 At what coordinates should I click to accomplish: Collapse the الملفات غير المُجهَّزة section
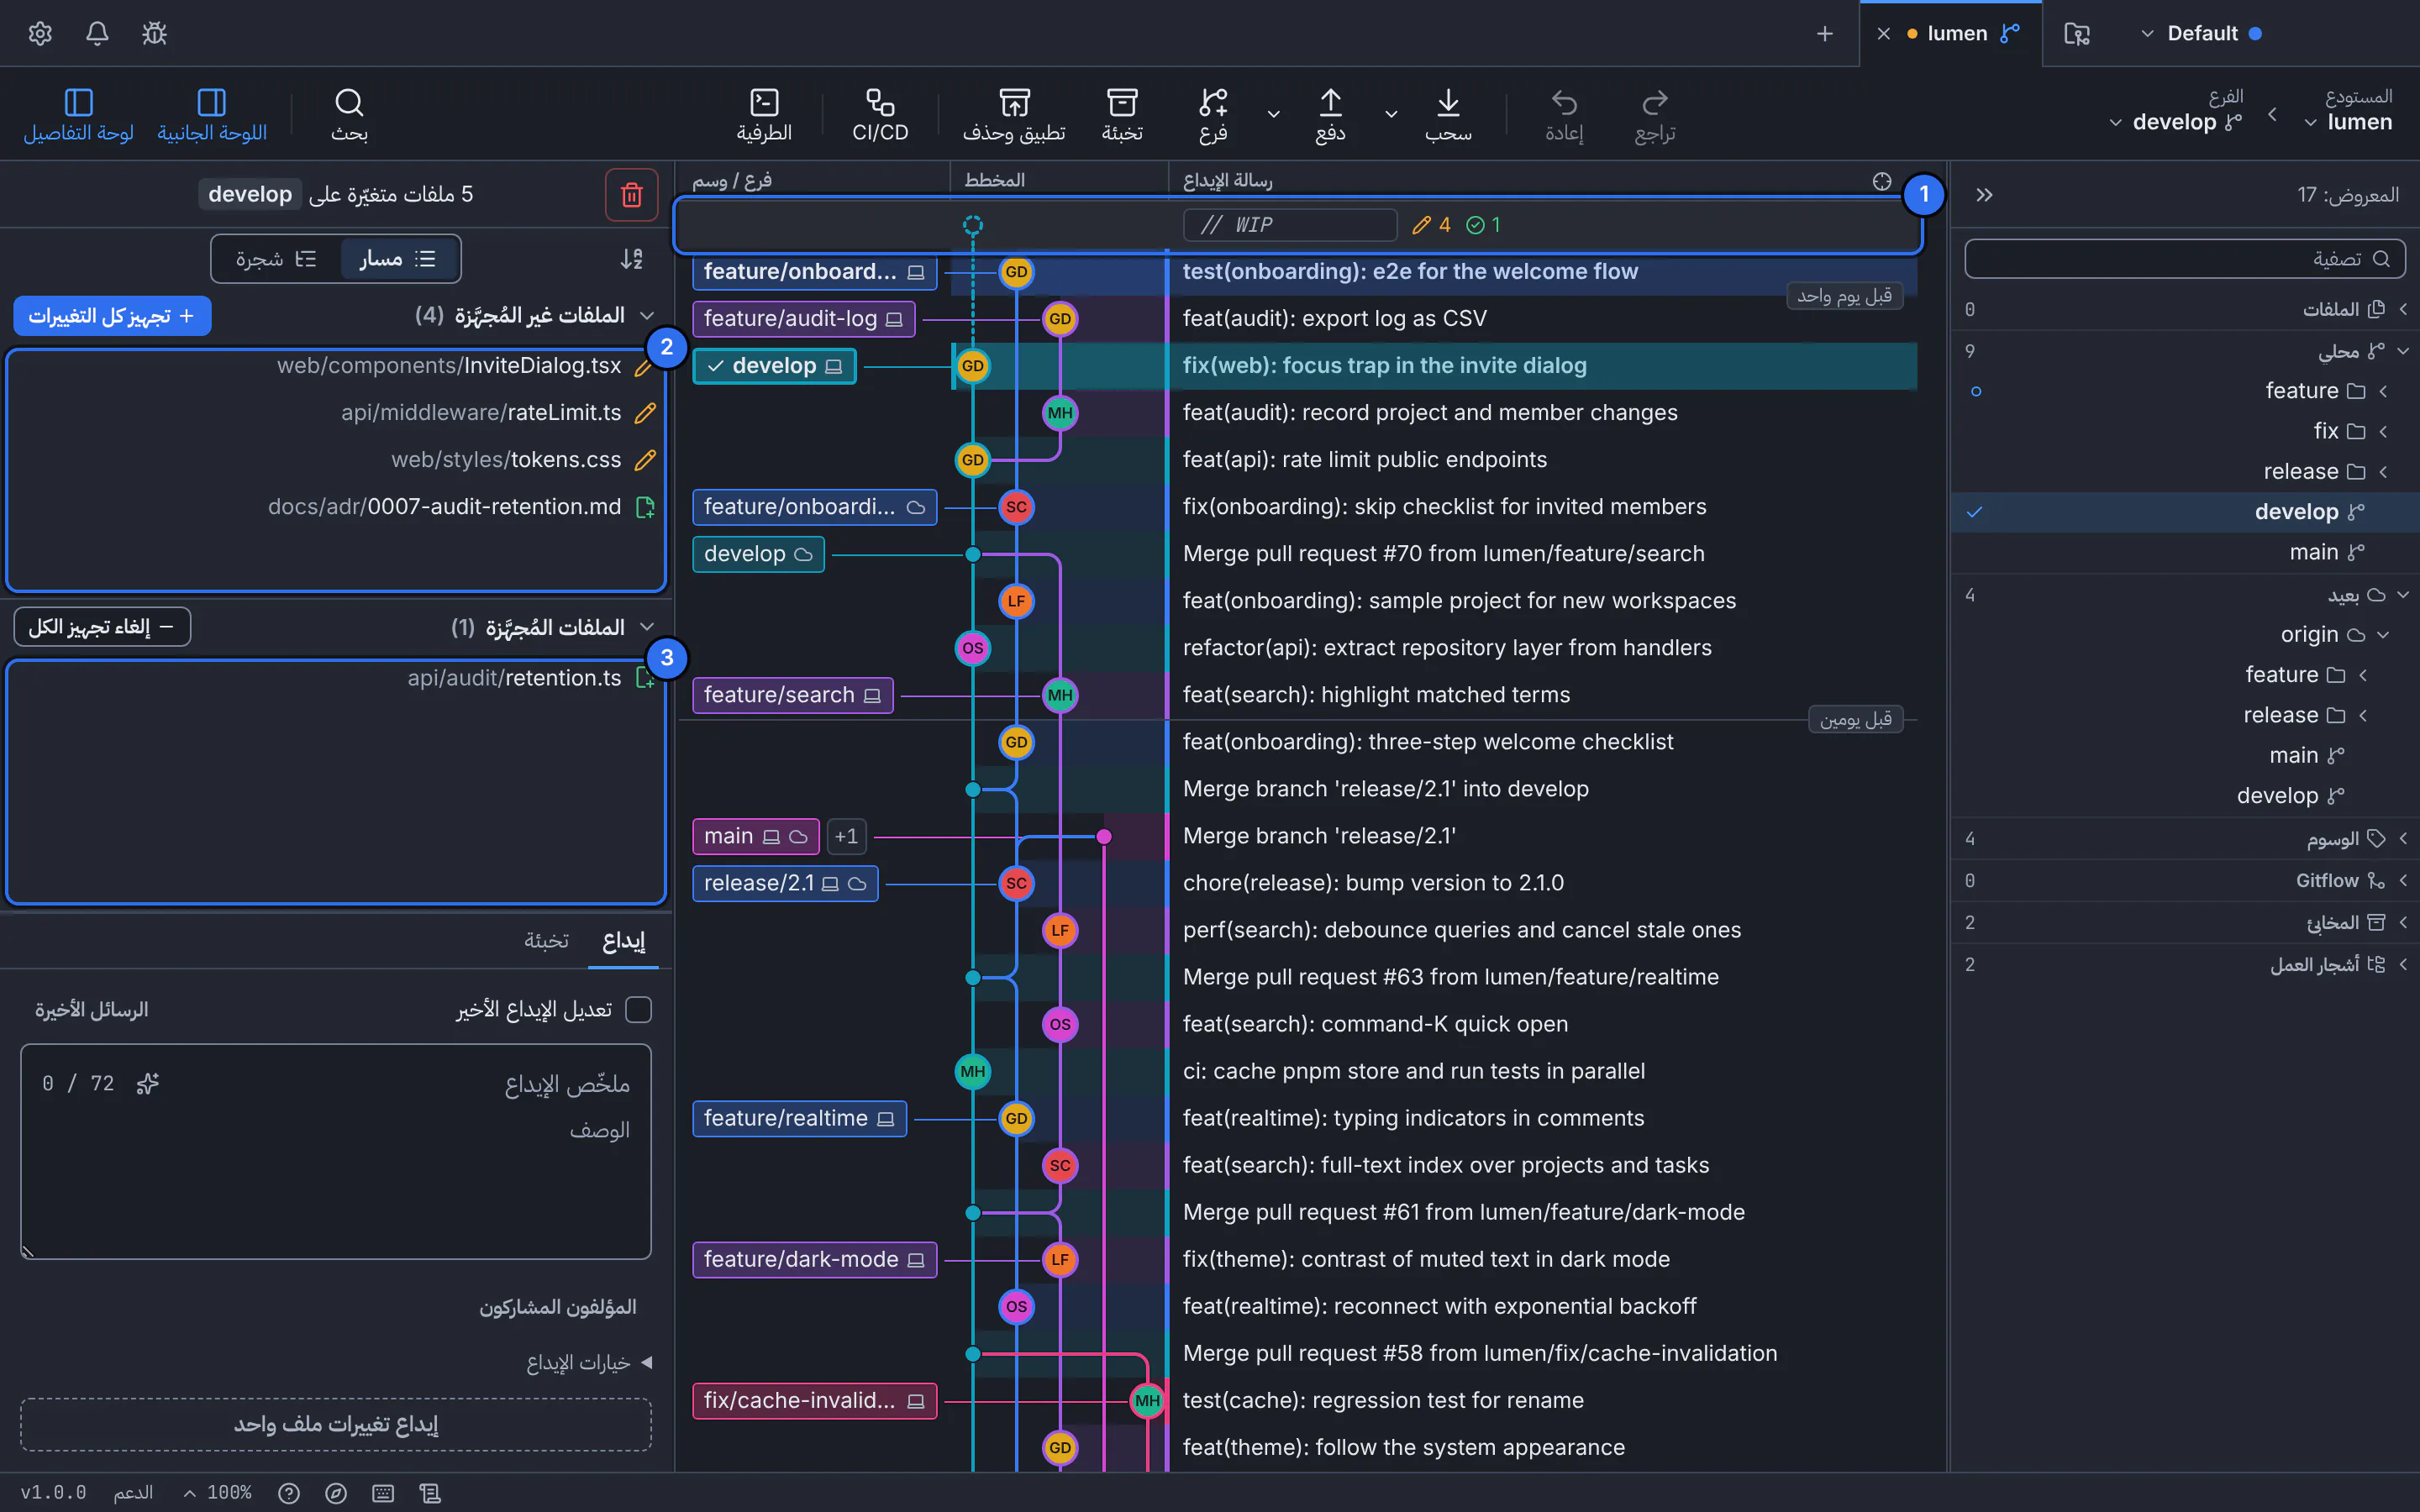tap(646, 315)
